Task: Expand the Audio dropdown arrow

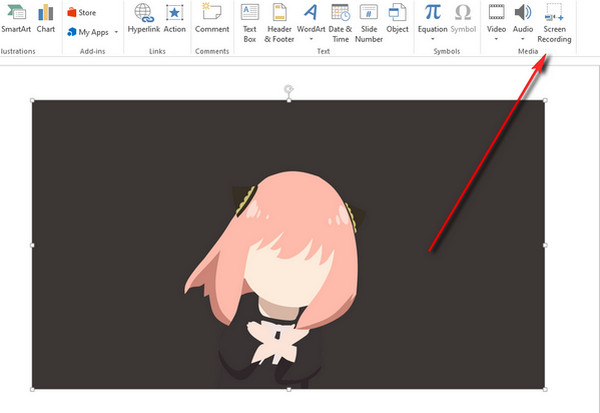Action: pyautogui.click(x=523, y=39)
